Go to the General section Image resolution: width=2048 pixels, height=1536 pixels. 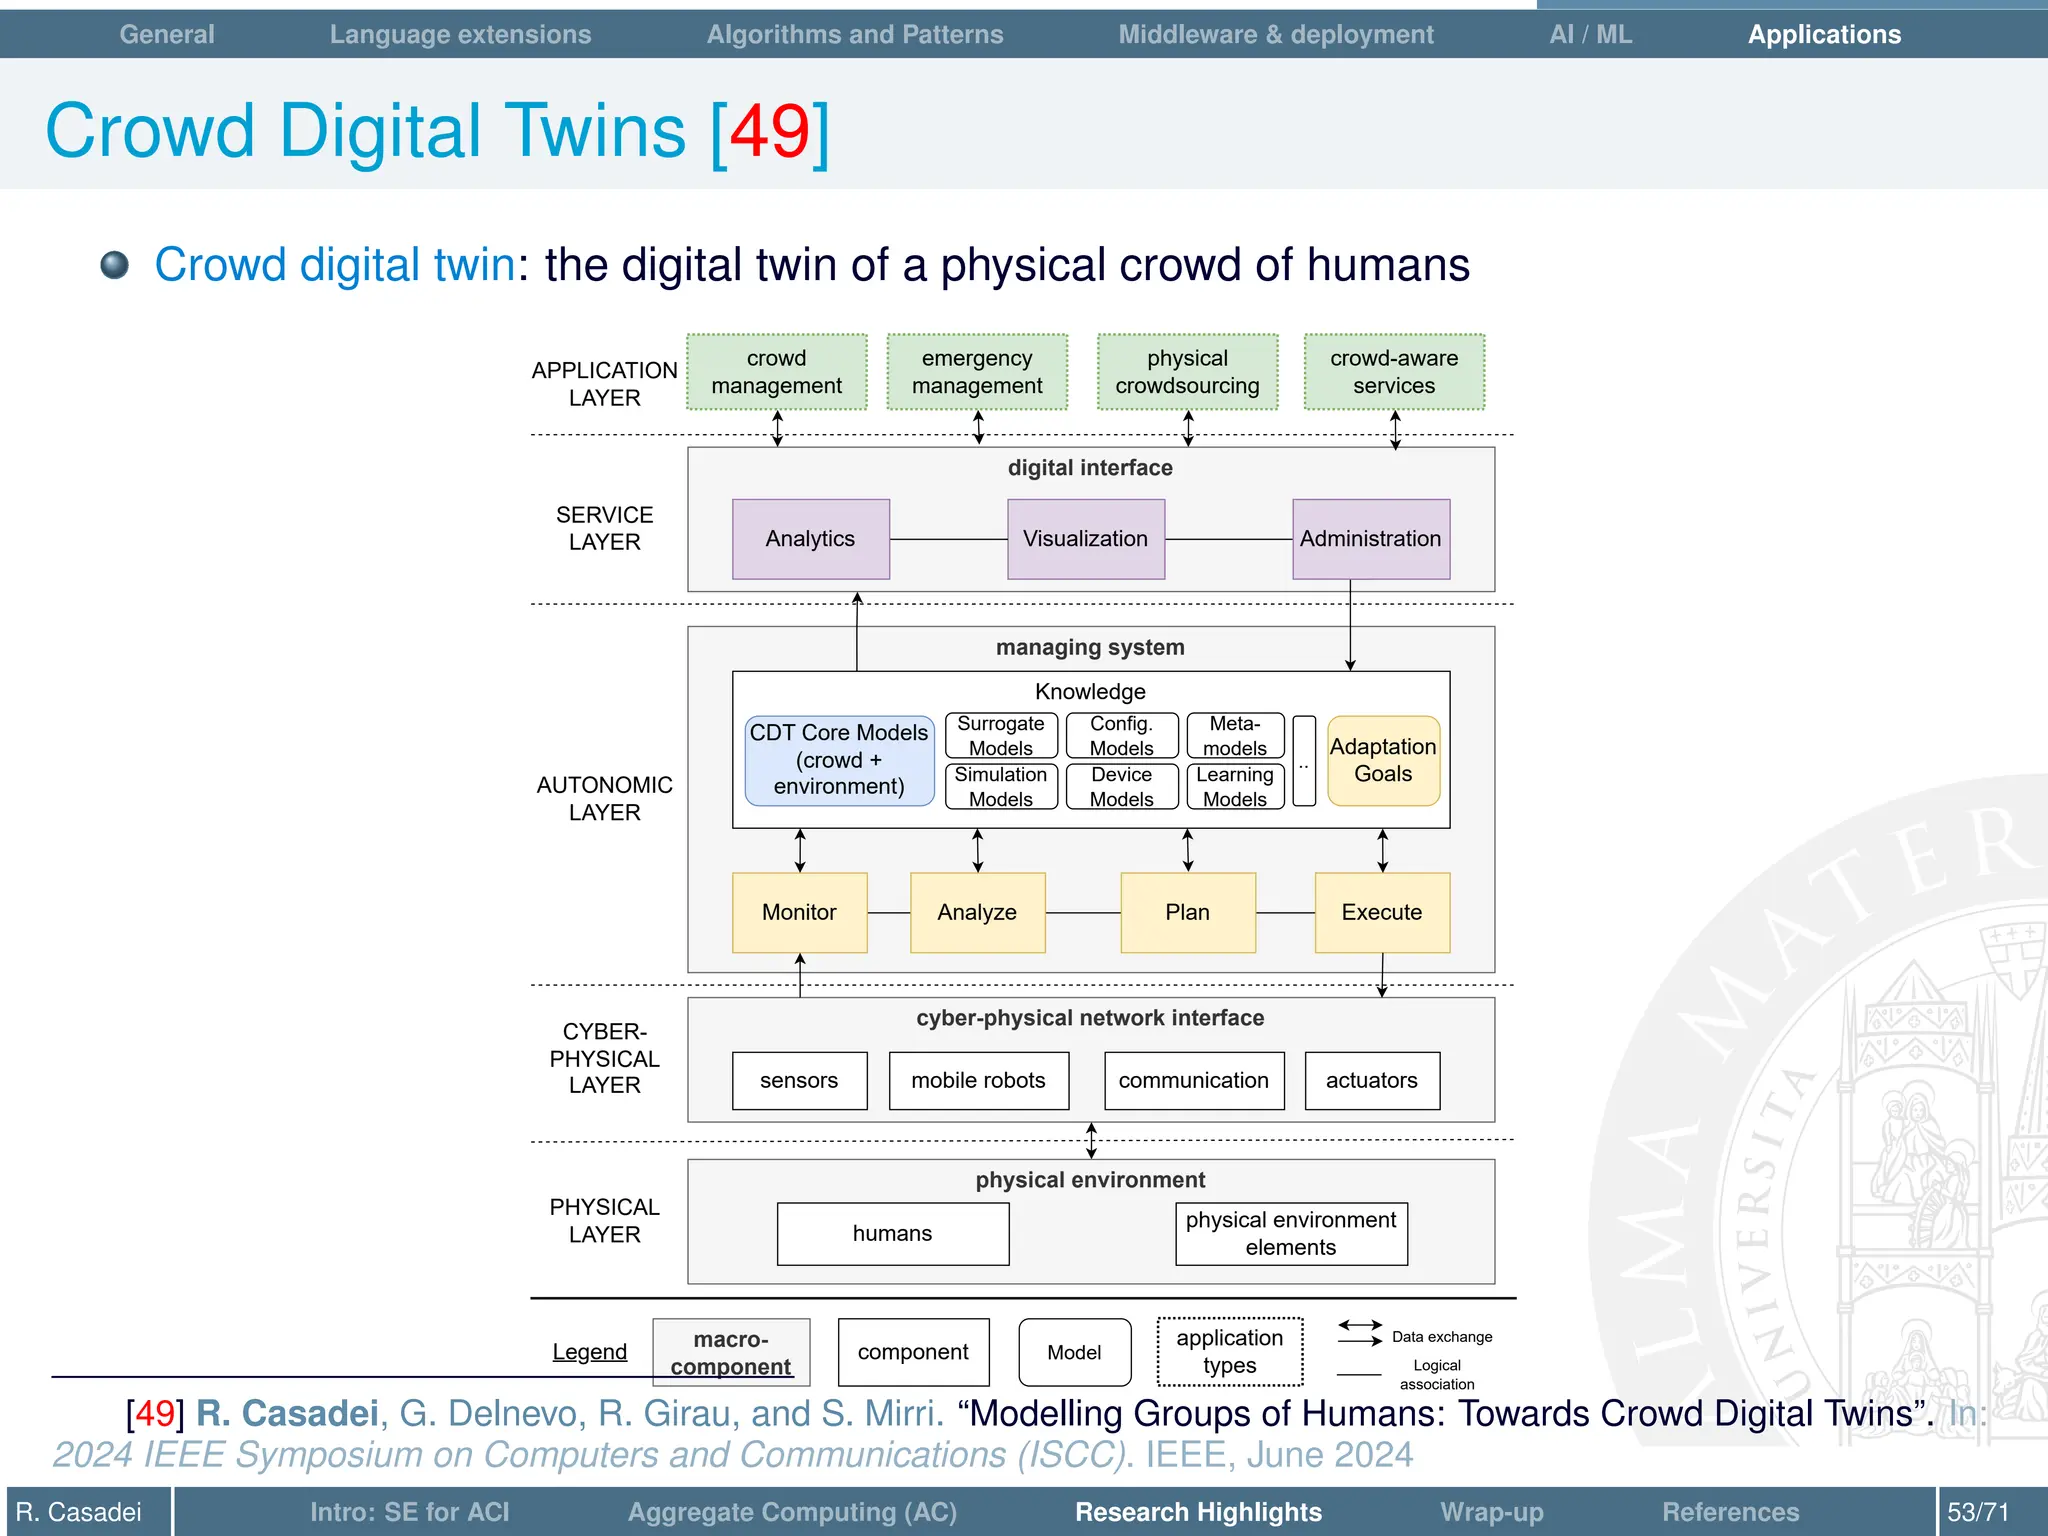[166, 35]
